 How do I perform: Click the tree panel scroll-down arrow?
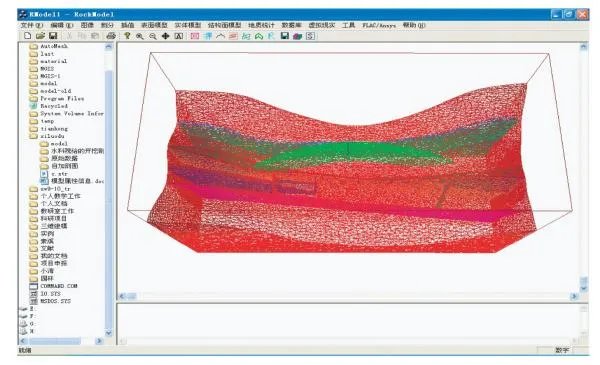click(109, 333)
